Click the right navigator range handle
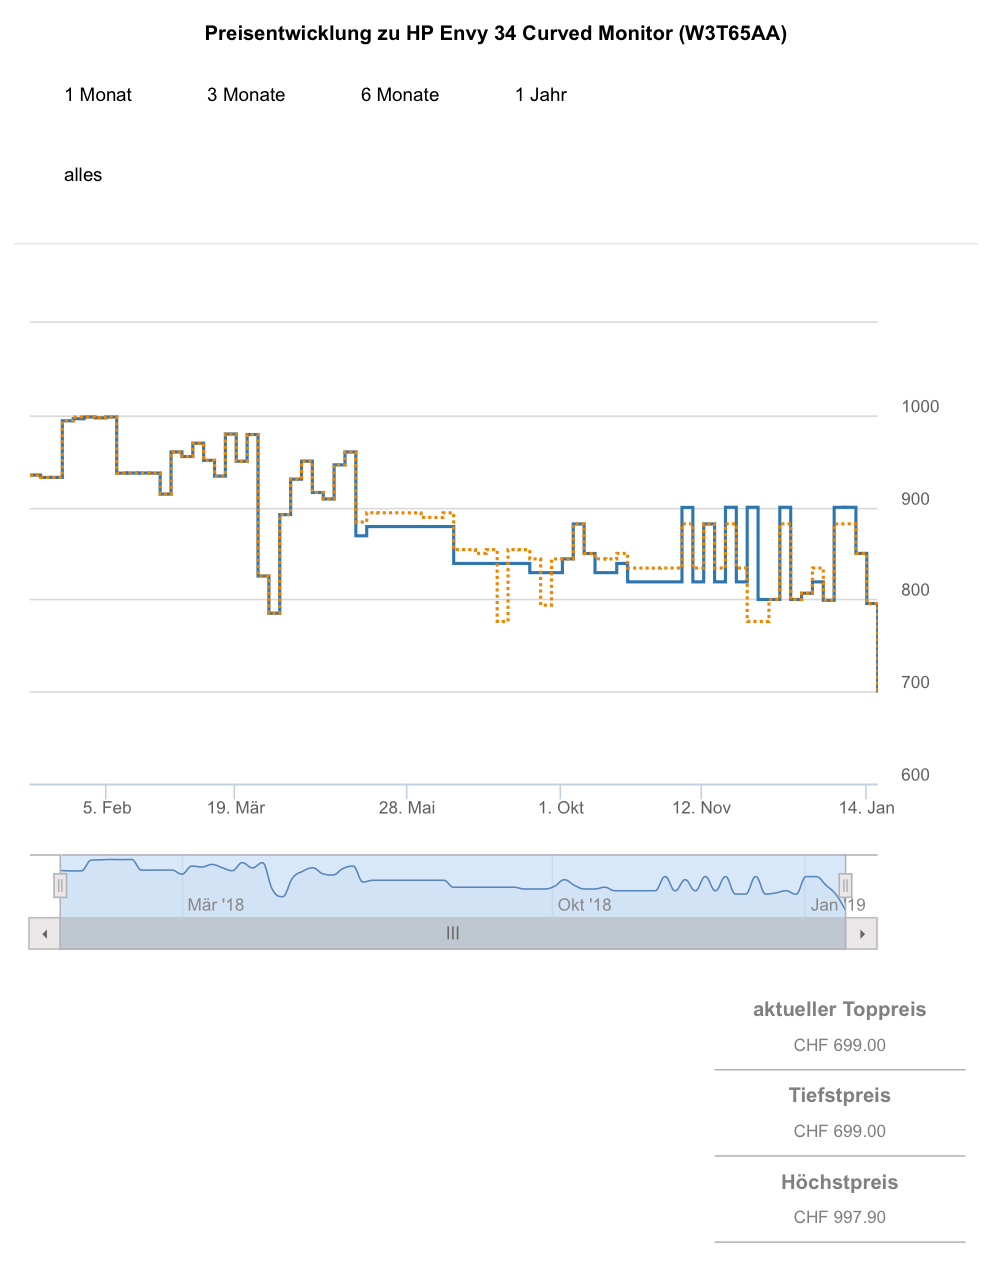This screenshot has width=992, height=1263. (x=845, y=885)
